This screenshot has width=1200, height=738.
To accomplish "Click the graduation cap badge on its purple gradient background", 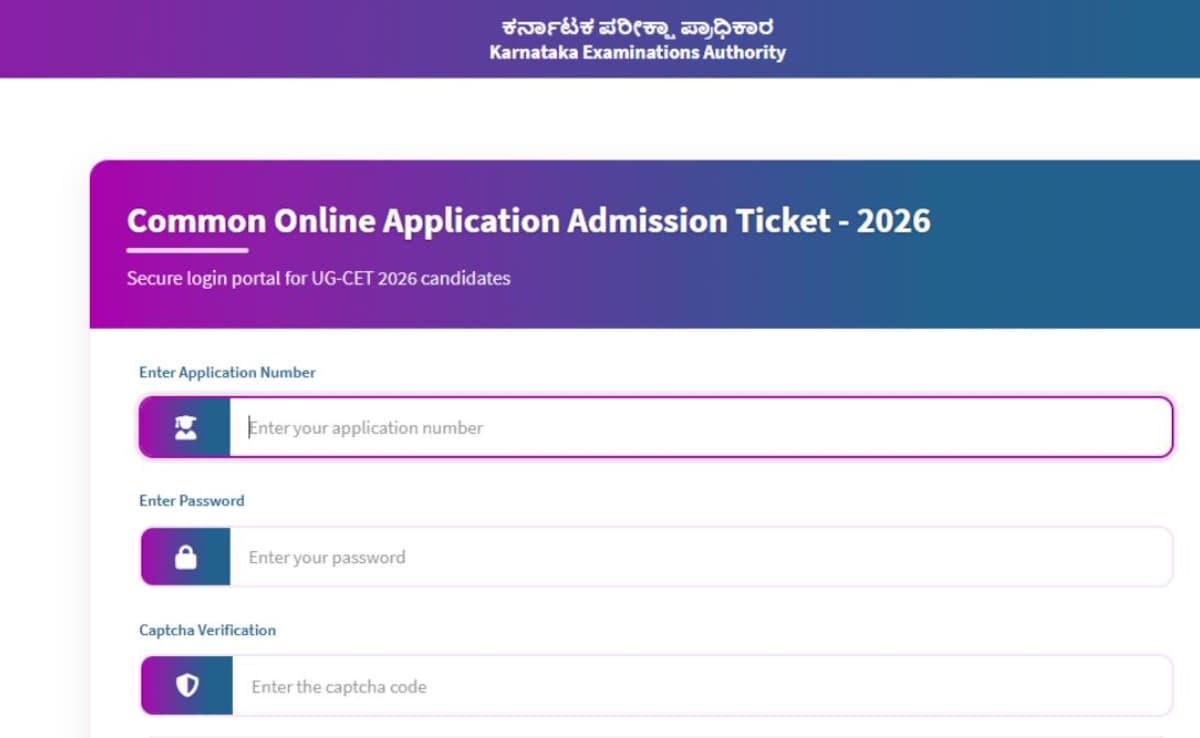I will pyautogui.click(x=185, y=426).
